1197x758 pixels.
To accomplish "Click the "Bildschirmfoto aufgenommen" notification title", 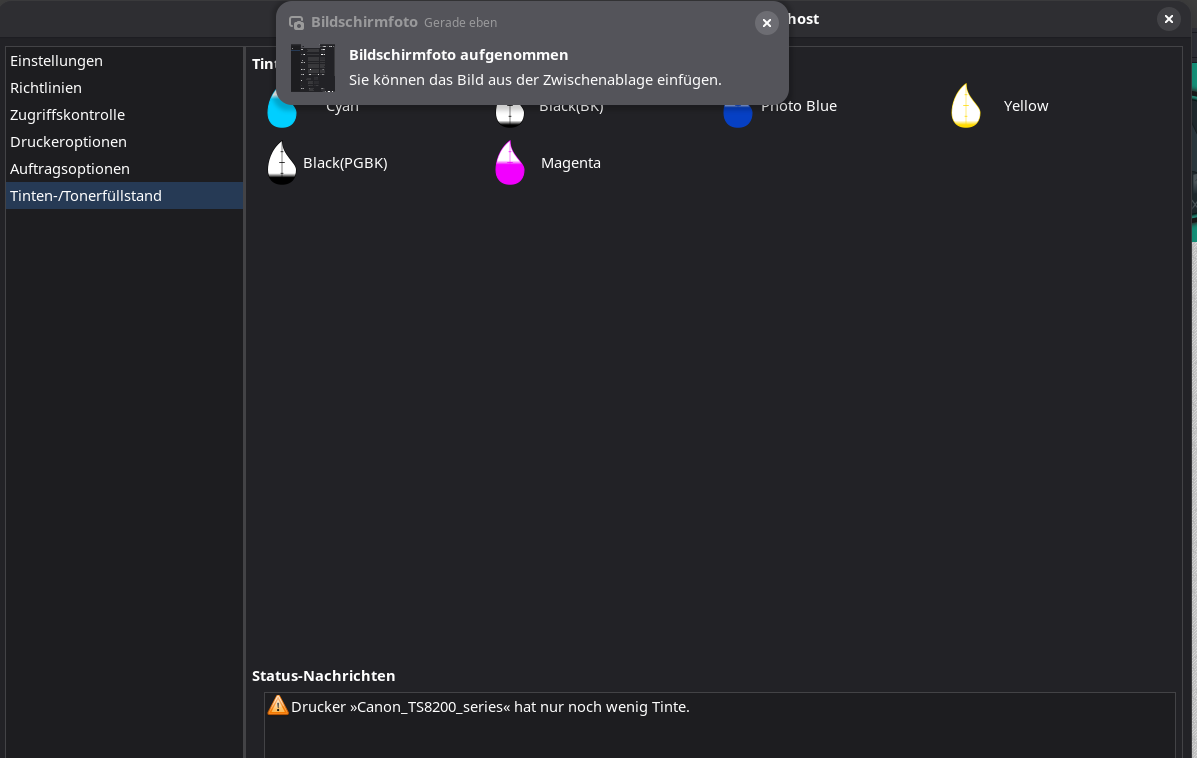I will click(x=458, y=55).
